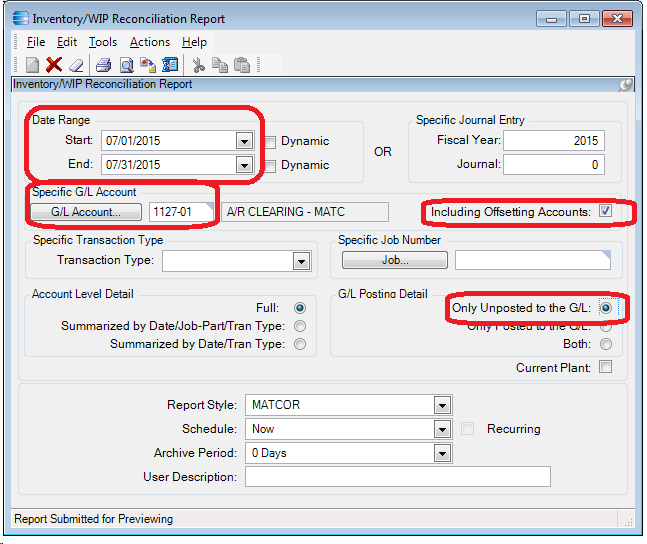Open the Report Style dropdown
The height and width of the screenshot is (544, 647).
442,405
